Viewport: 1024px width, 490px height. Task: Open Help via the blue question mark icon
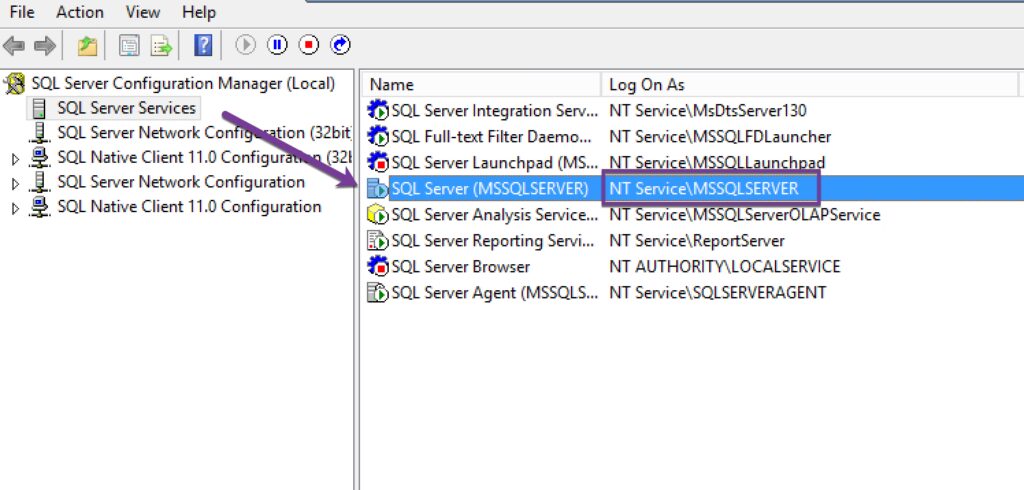click(x=203, y=45)
